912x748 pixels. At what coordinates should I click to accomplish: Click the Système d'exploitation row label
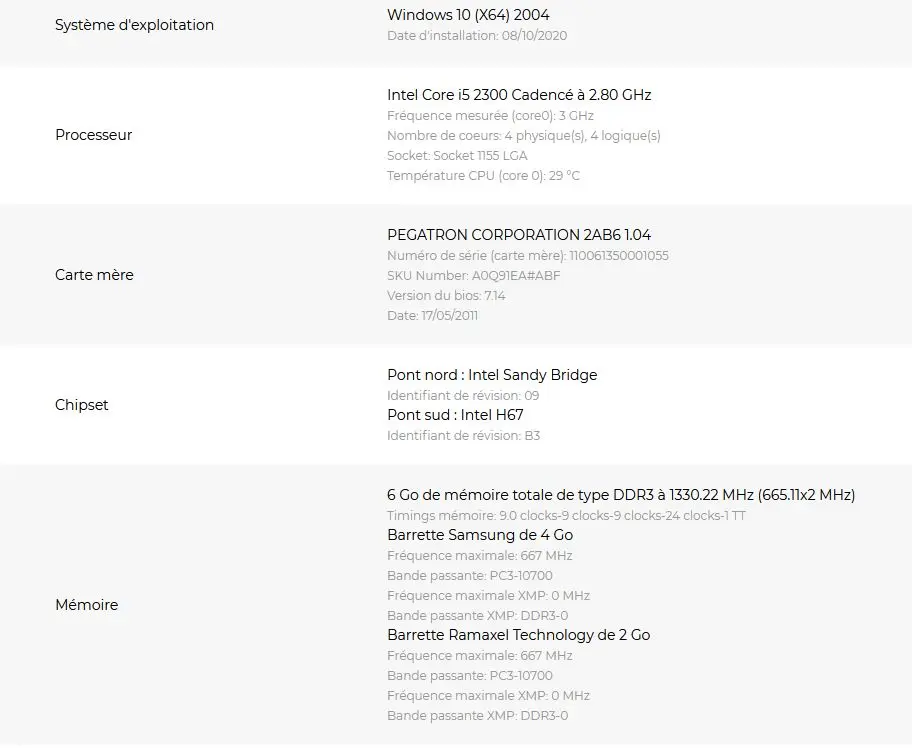click(x=134, y=25)
